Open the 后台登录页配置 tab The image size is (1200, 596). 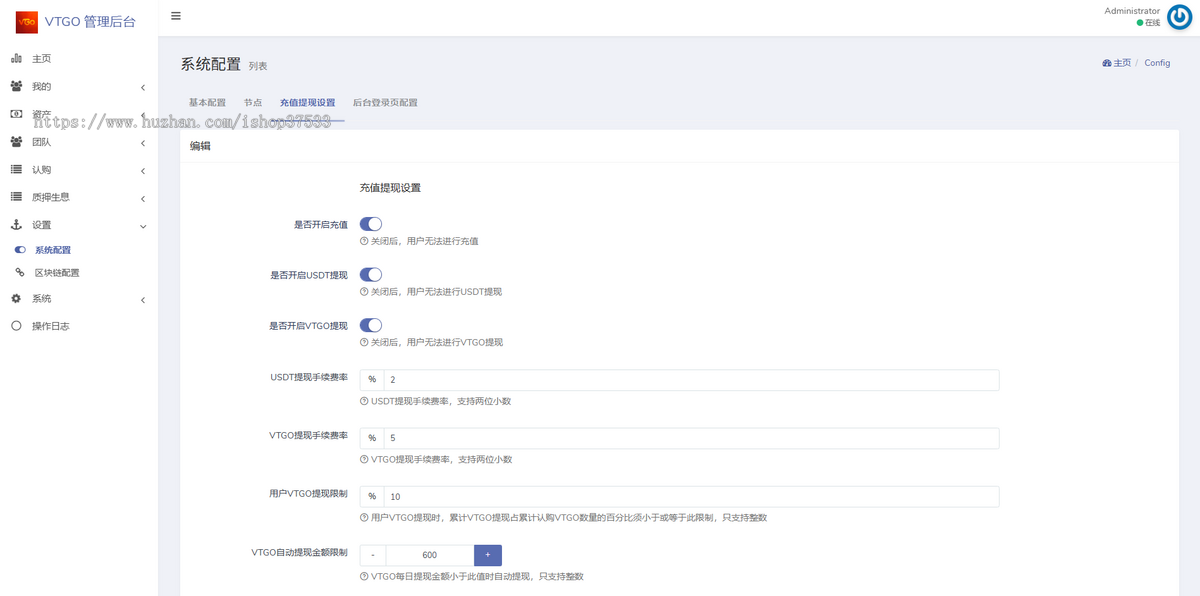(x=386, y=101)
